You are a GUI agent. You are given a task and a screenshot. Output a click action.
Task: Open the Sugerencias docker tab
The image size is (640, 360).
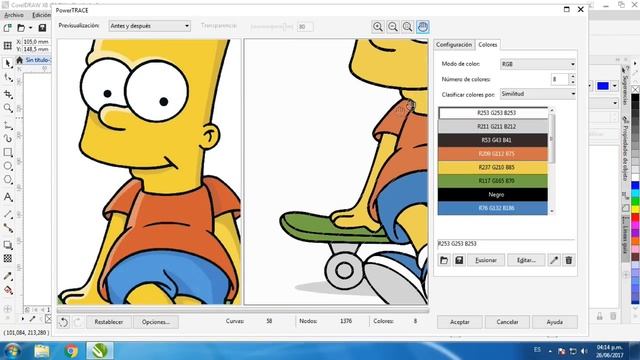click(x=625, y=85)
